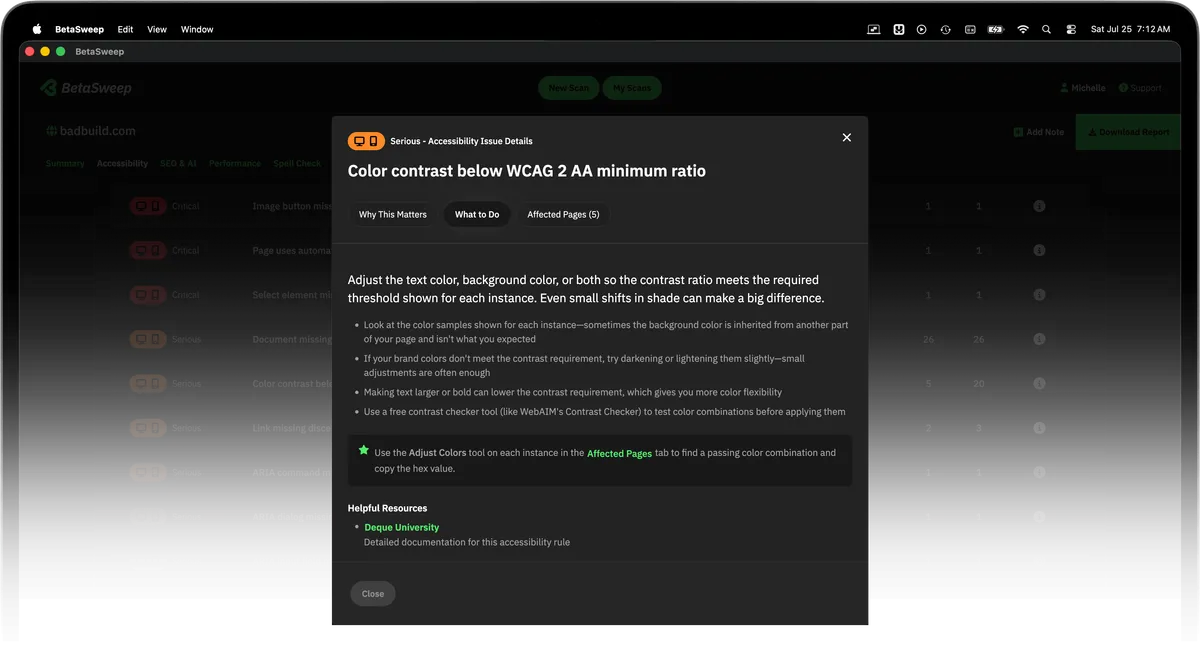The height and width of the screenshot is (665, 1200).
Task: Open the Michelle user account
Action: 1083,88
